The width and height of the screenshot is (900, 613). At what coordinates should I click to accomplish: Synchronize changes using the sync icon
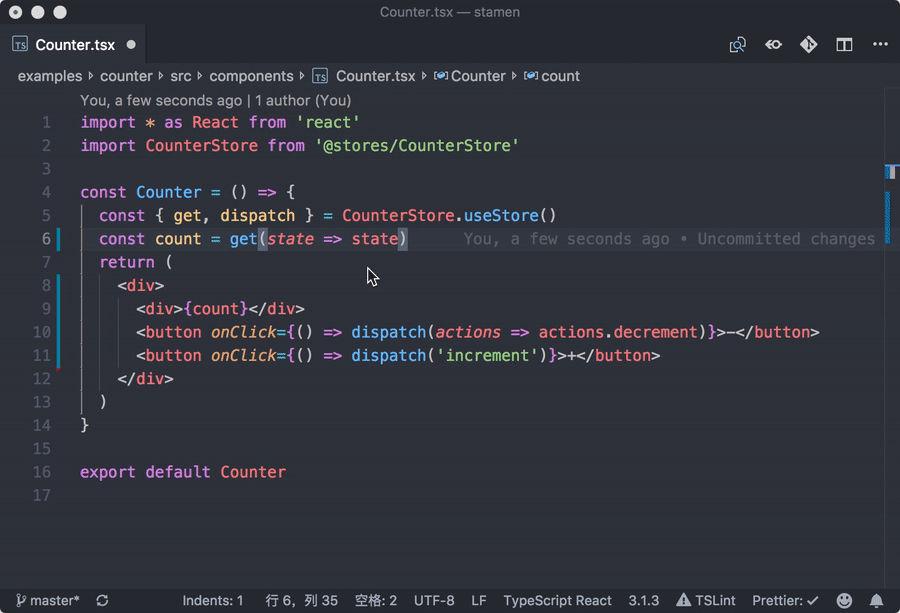coord(102,600)
